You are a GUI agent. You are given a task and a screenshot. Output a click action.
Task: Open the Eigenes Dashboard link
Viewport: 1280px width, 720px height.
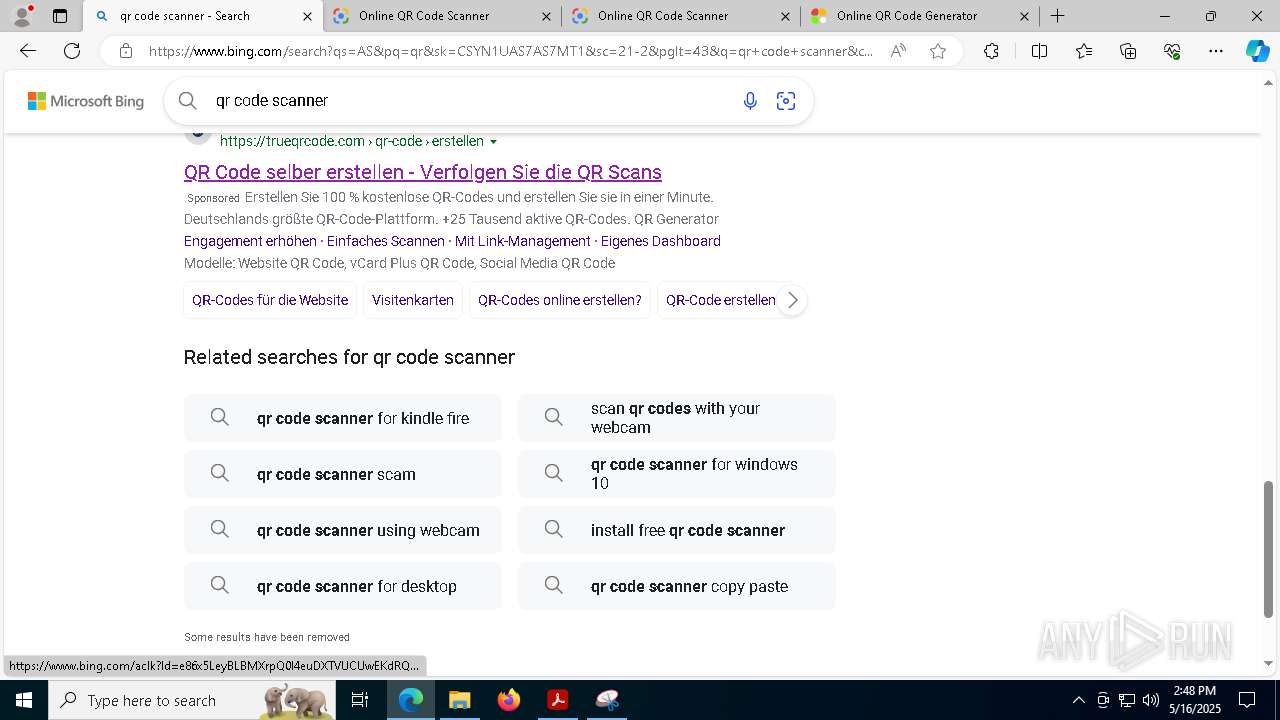tap(661, 241)
